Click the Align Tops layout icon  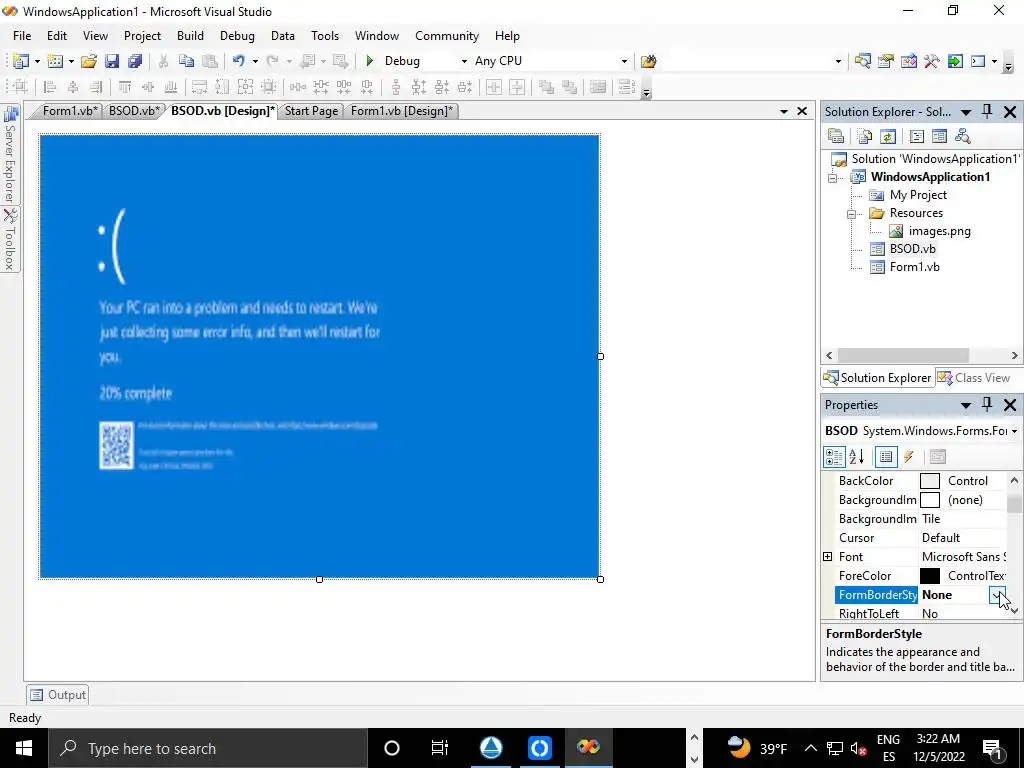point(125,87)
